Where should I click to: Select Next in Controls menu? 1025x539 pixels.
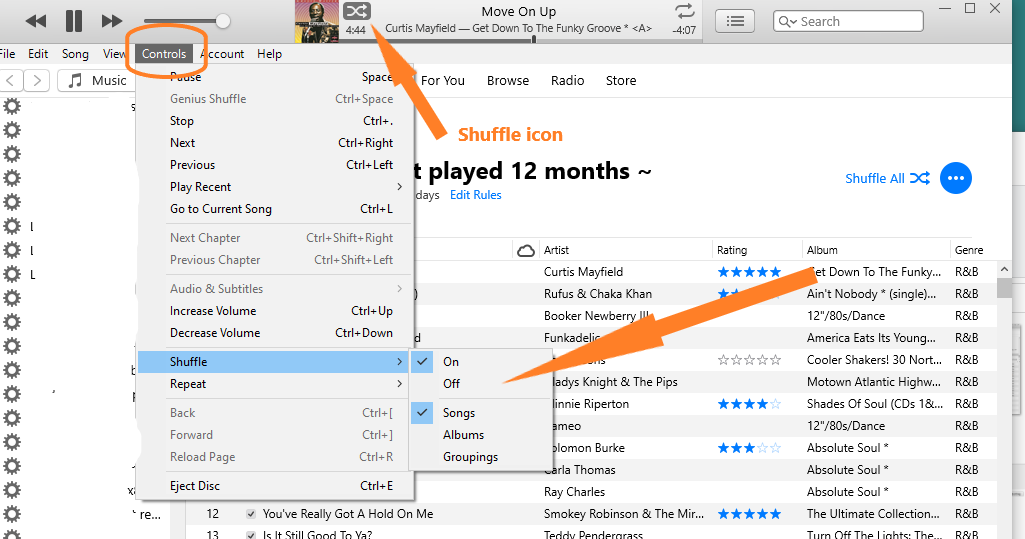tap(275, 142)
